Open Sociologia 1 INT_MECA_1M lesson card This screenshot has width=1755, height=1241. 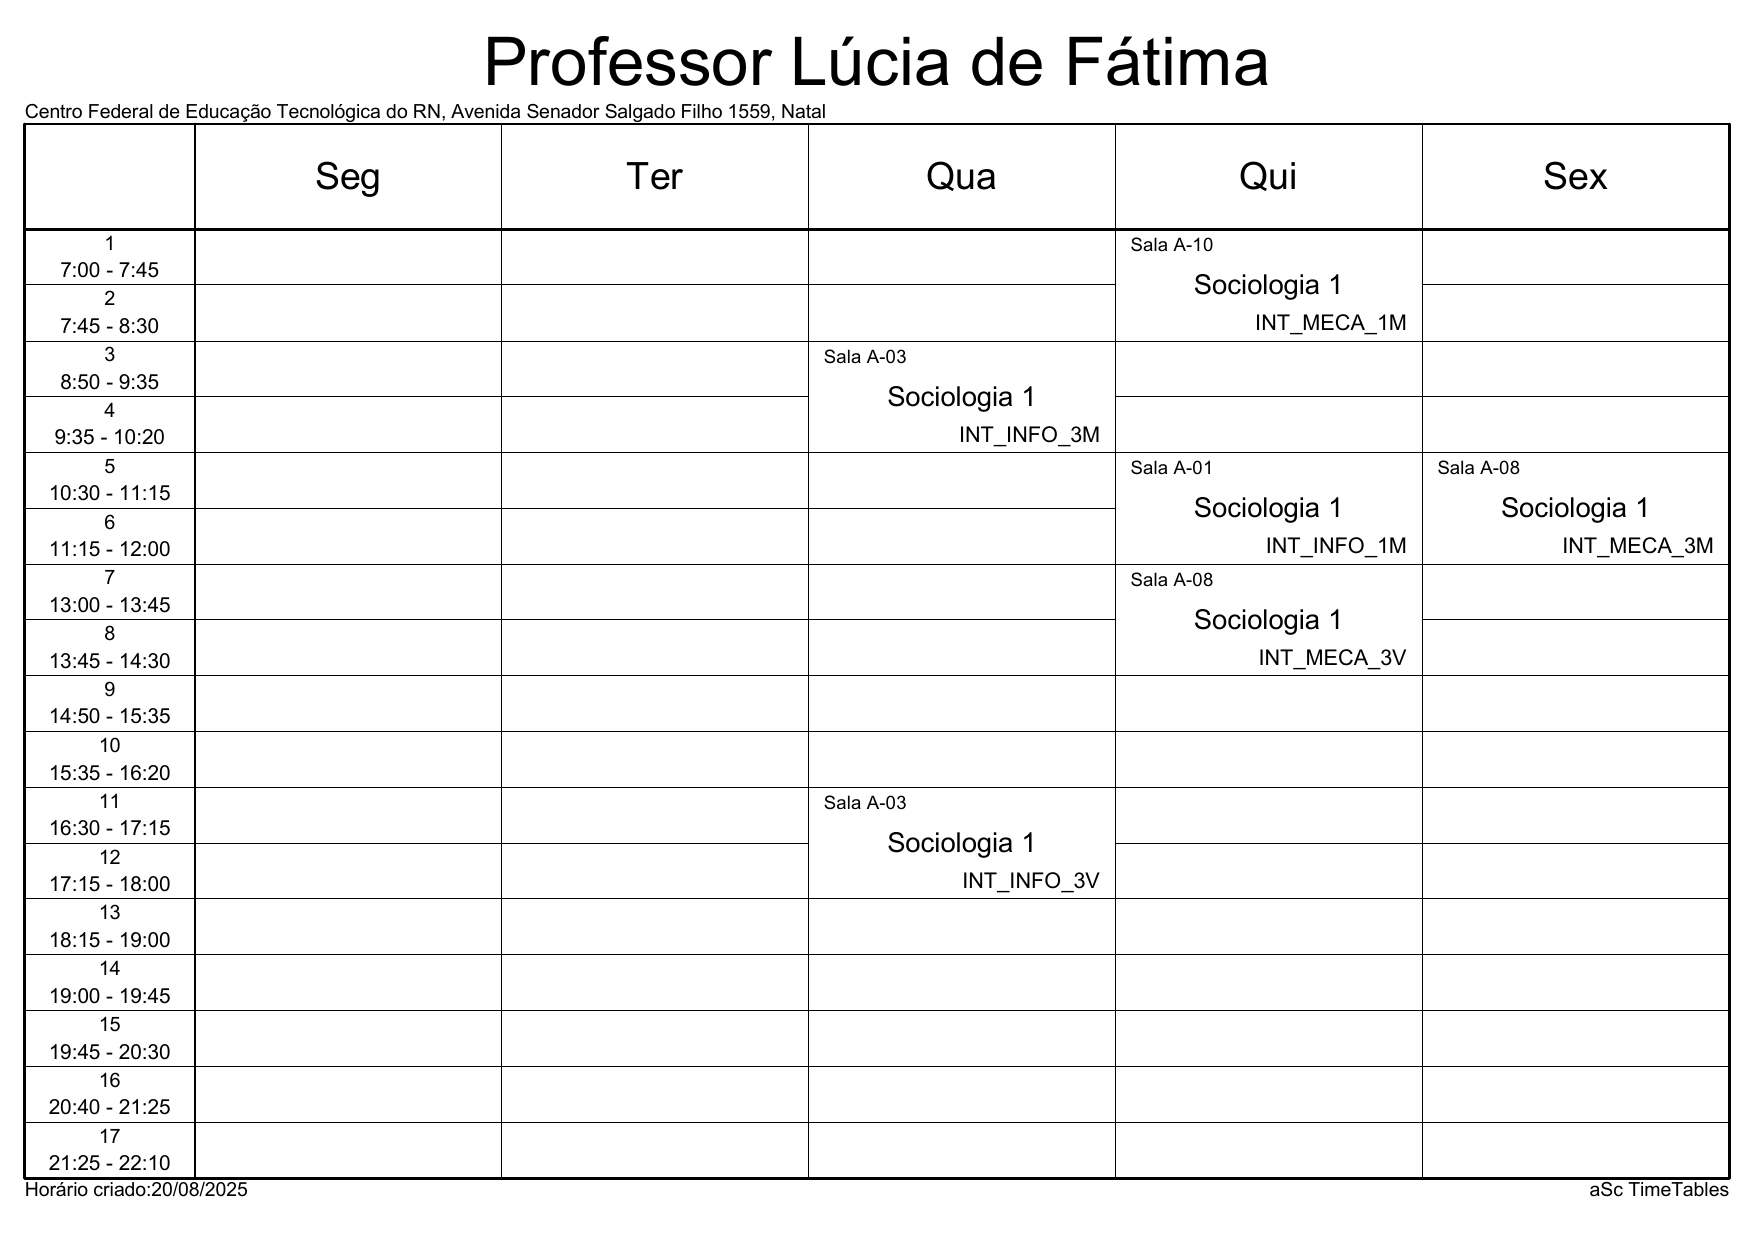click(x=1268, y=286)
